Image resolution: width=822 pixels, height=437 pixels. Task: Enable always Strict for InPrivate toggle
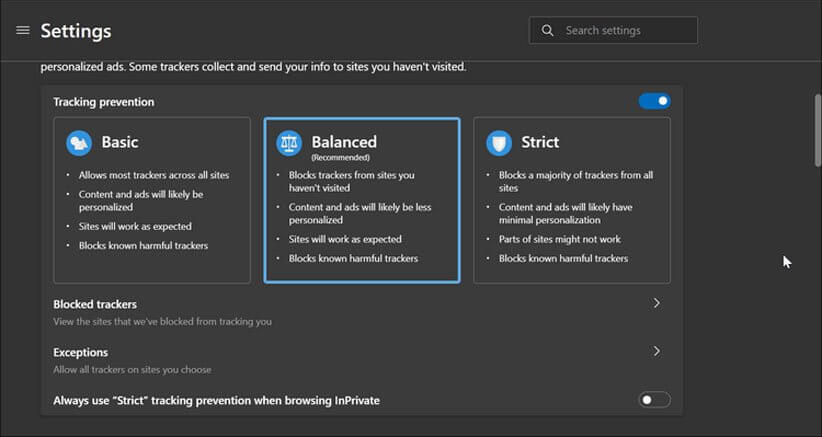click(654, 400)
